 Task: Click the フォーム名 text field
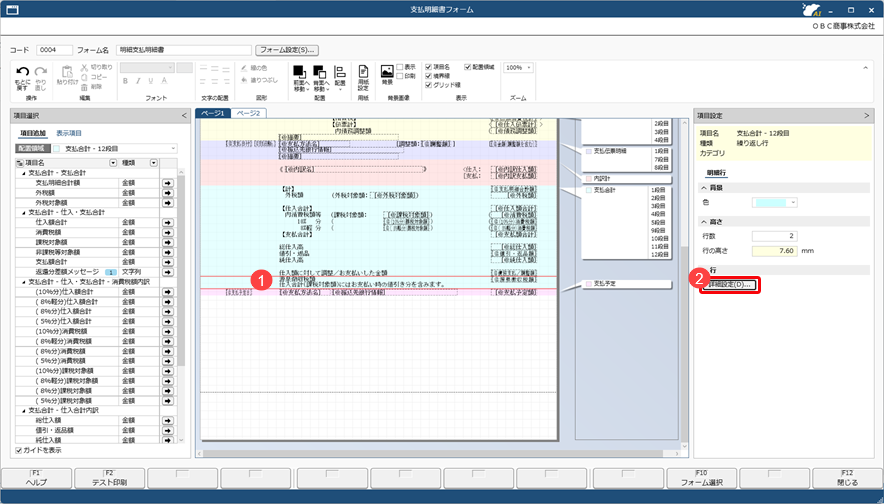[x=184, y=50]
